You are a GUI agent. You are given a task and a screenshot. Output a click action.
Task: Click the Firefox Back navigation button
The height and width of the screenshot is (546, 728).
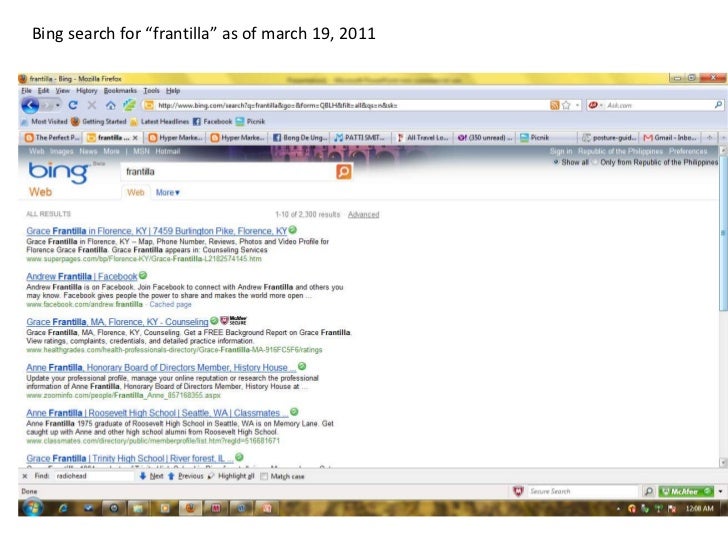pos(30,105)
